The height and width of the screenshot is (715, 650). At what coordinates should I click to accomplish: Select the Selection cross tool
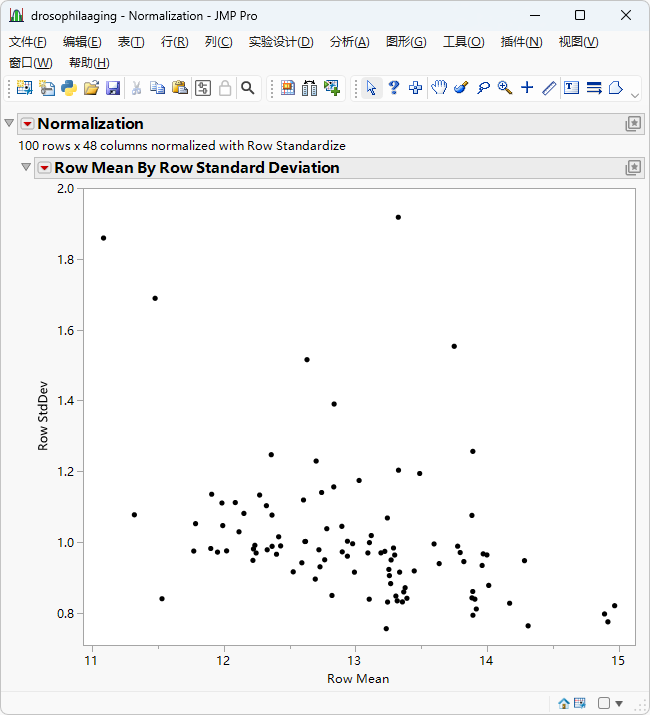(416, 88)
